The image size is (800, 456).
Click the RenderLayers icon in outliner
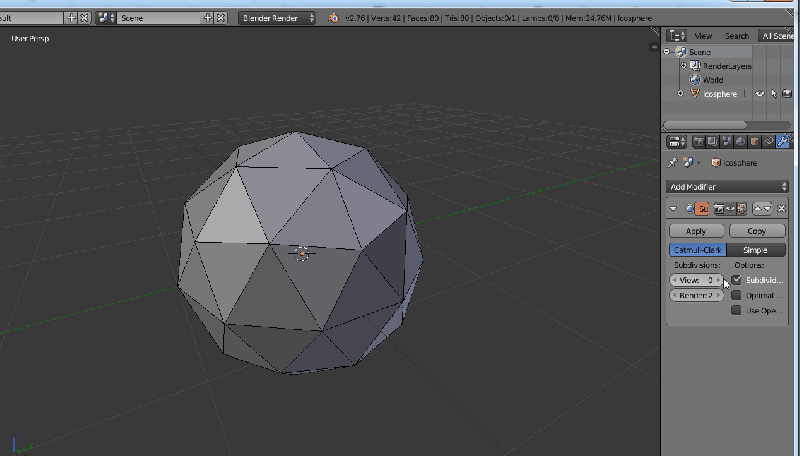695,66
